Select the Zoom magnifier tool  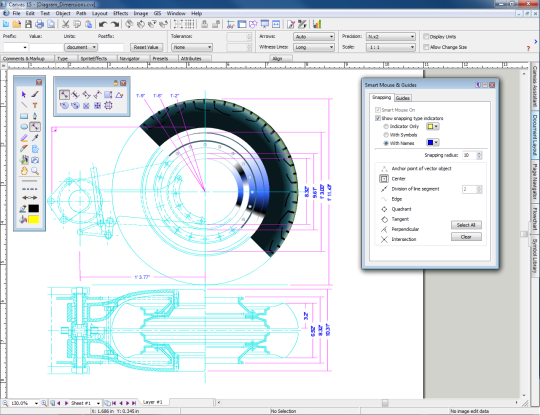point(35,171)
